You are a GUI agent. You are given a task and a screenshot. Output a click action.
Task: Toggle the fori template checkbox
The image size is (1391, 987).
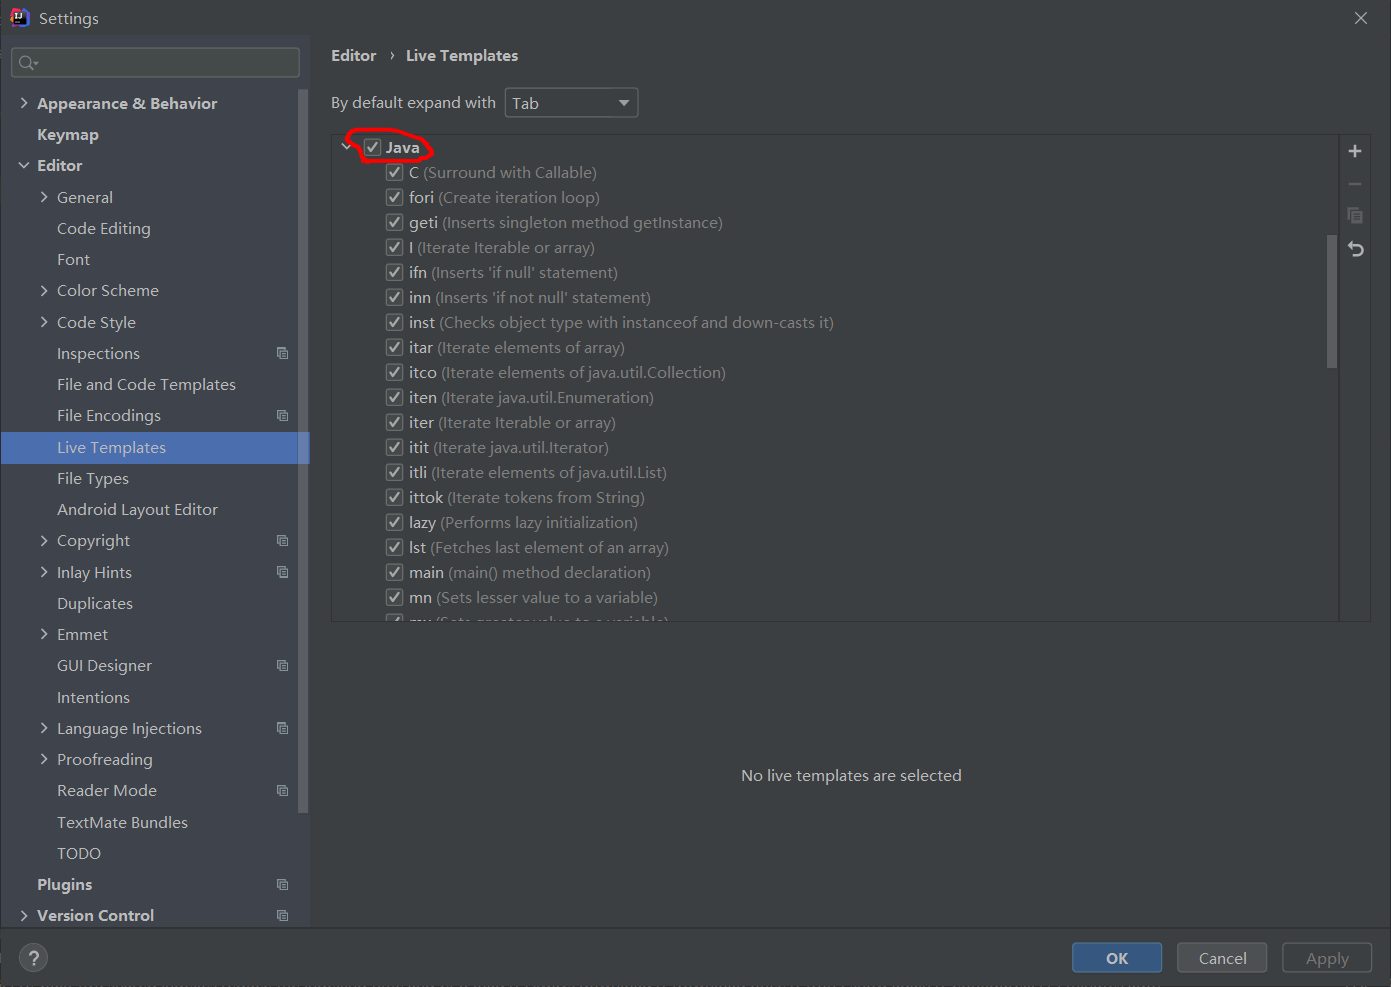pos(395,197)
